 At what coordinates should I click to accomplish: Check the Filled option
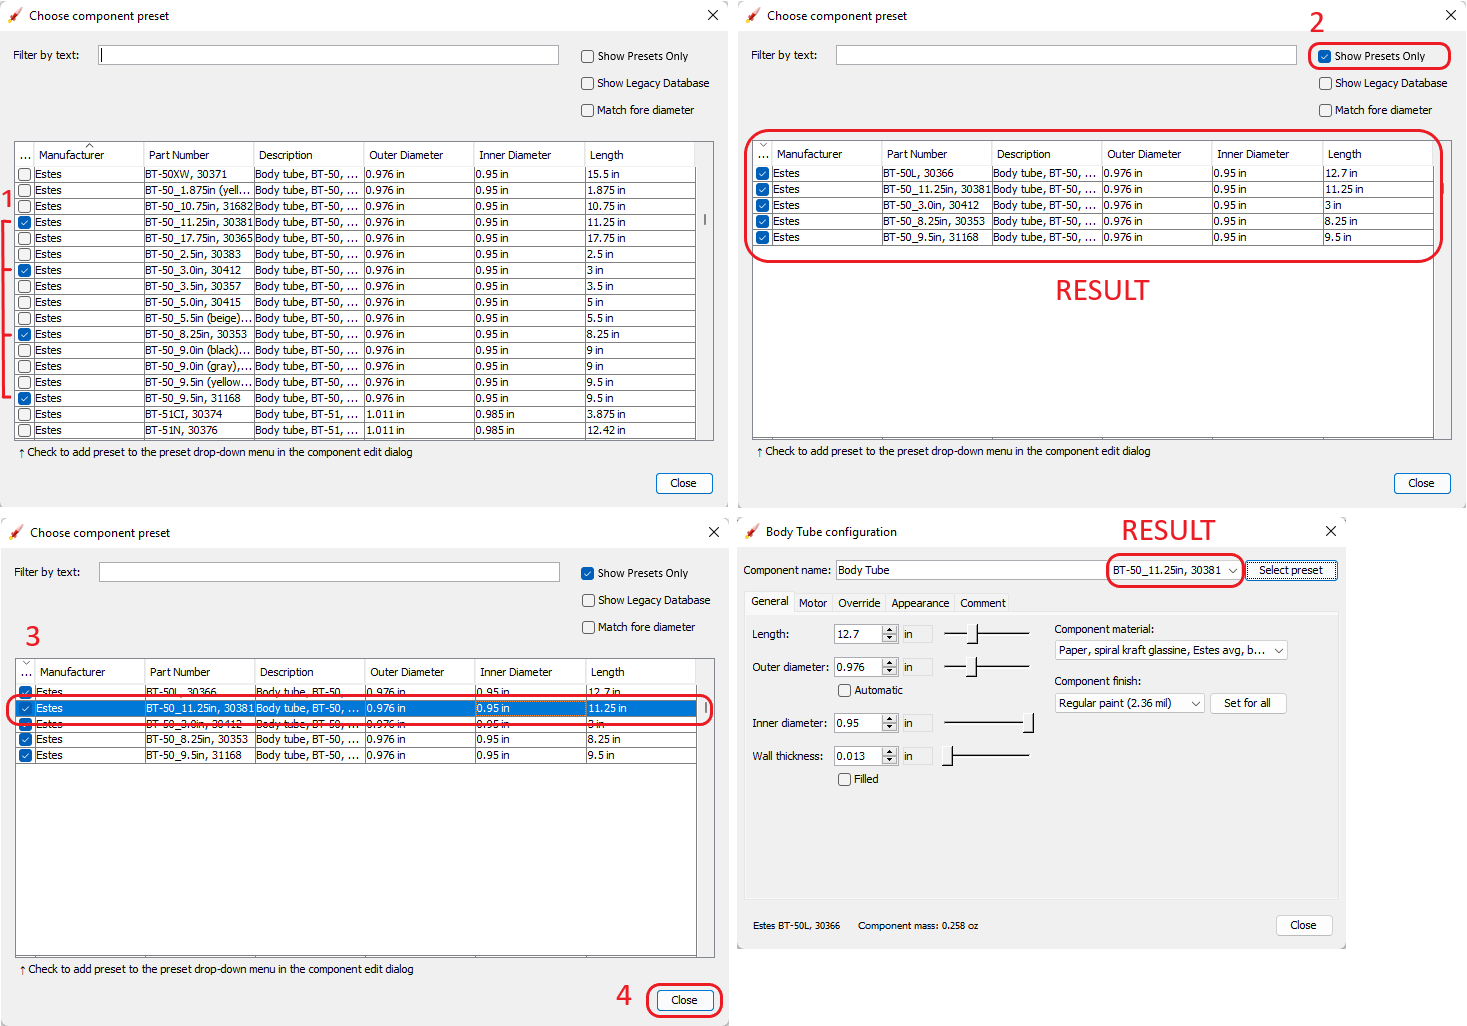click(x=845, y=779)
